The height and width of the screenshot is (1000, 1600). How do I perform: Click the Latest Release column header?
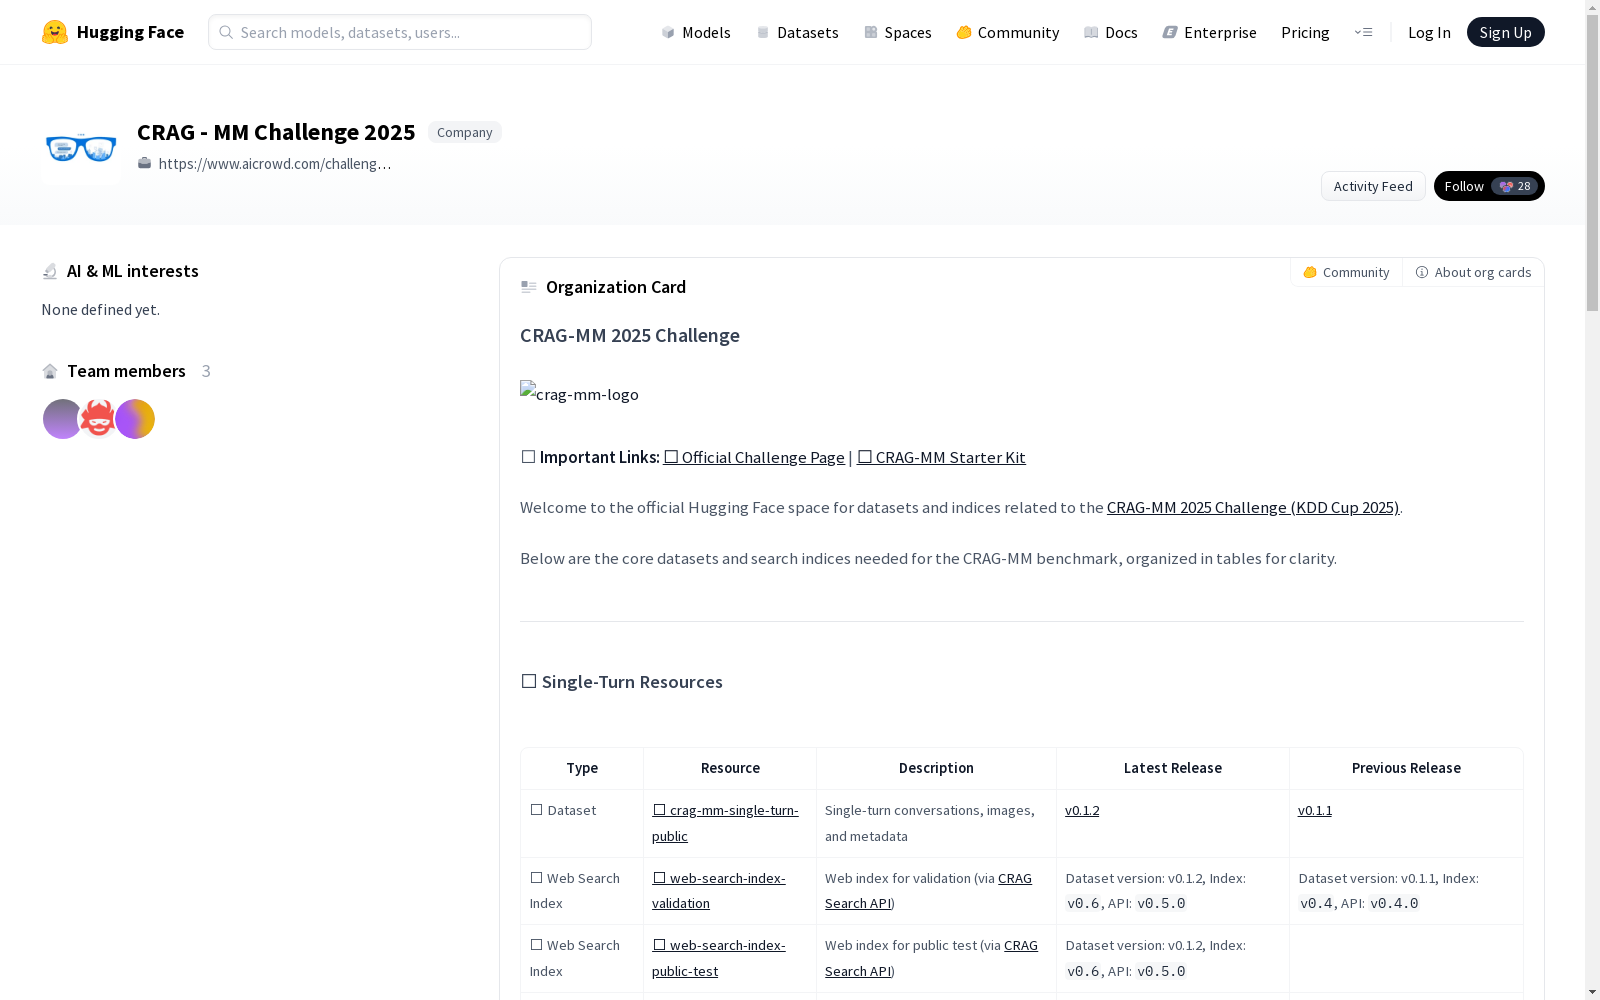(1173, 768)
